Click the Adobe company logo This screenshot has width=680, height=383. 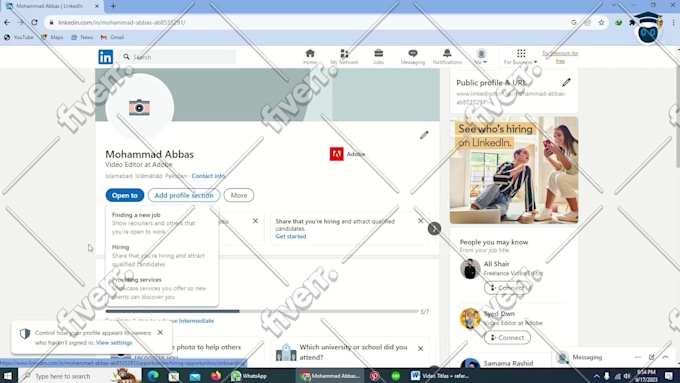pyautogui.click(x=337, y=154)
